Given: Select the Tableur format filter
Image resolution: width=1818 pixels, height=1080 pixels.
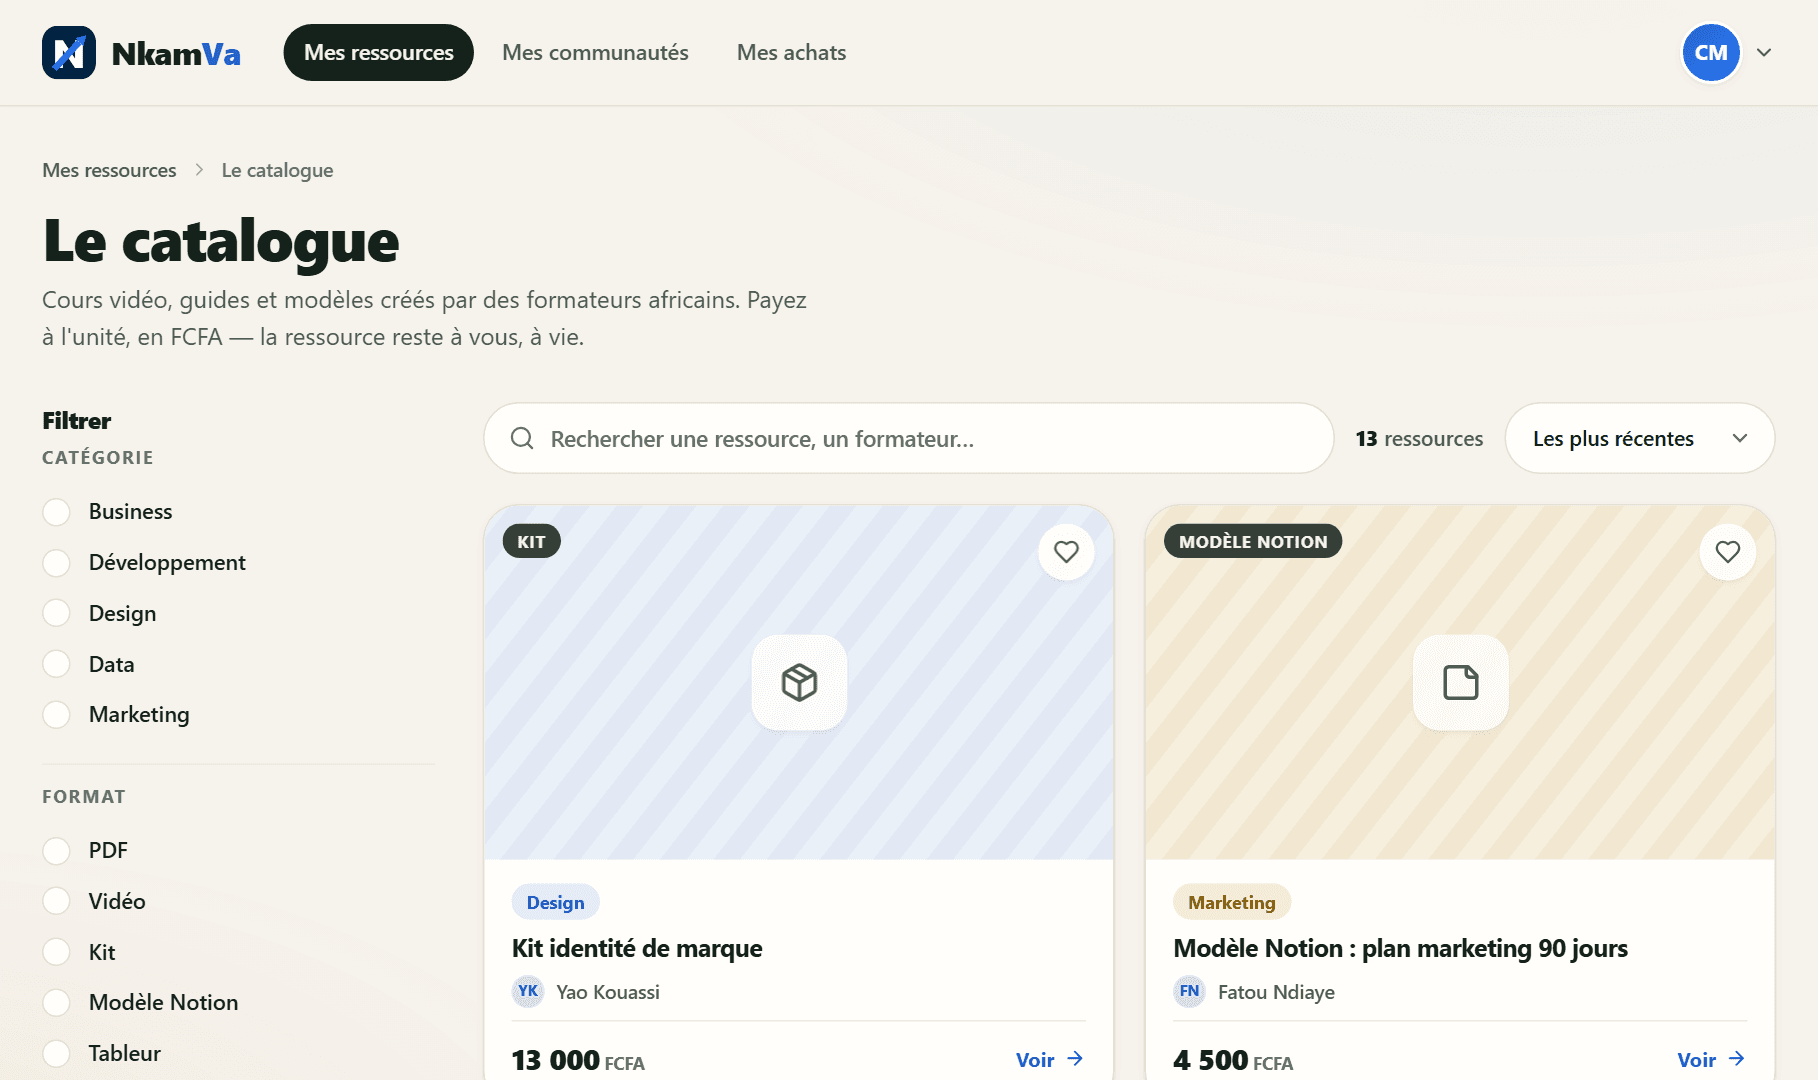Looking at the screenshot, I should [57, 1053].
